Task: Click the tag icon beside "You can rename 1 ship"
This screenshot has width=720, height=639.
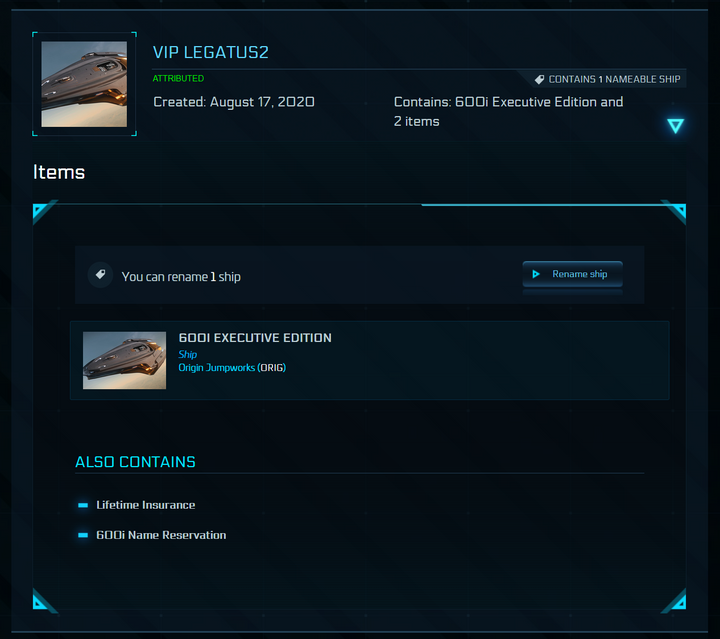Action: point(99,275)
